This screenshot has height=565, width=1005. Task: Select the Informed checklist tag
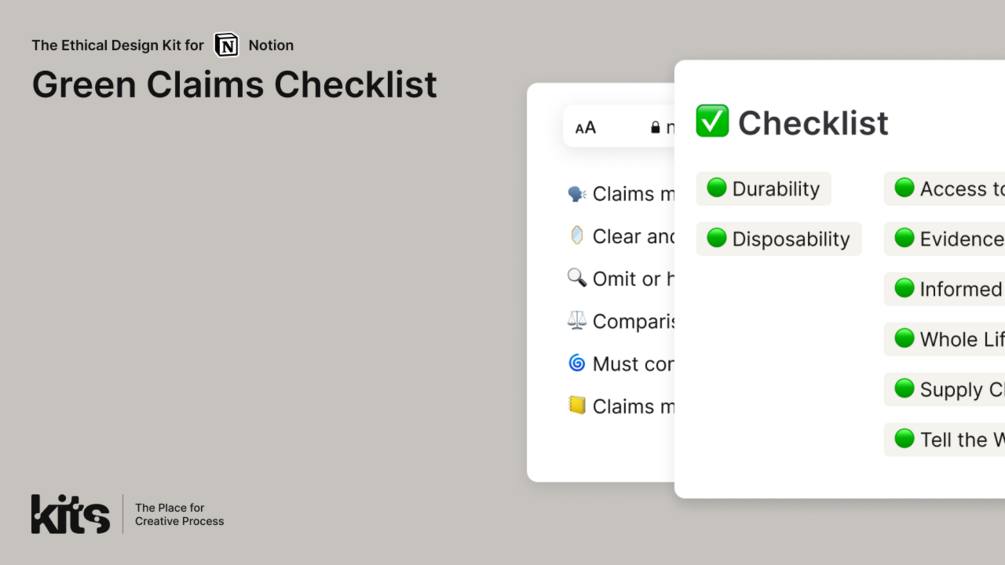pyautogui.click(x=944, y=289)
